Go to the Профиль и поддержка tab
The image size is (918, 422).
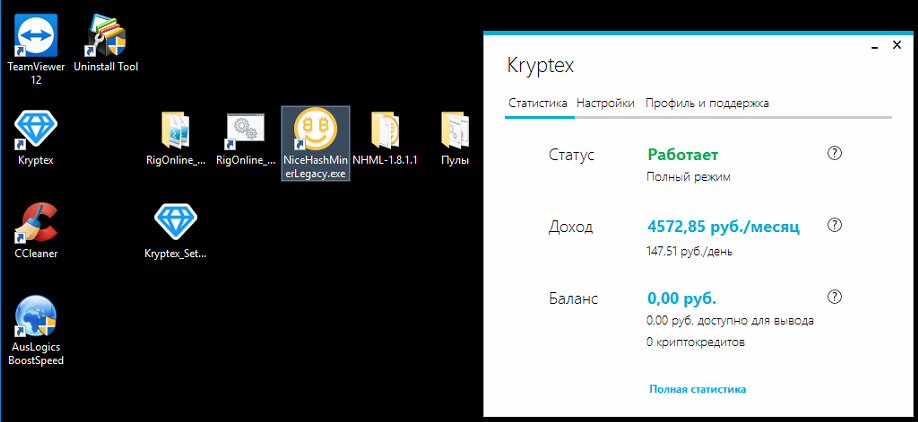tap(707, 103)
